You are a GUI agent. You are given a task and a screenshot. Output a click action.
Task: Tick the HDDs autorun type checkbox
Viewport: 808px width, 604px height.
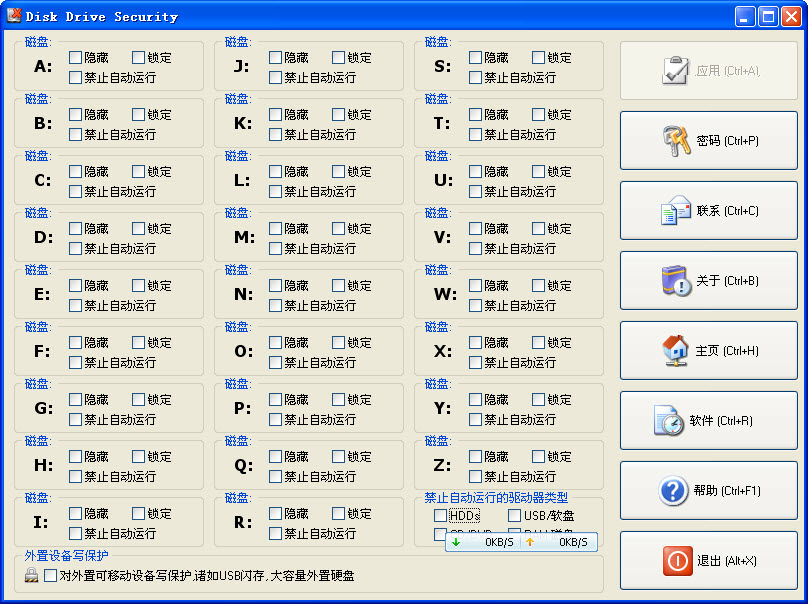tap(441, 515)
